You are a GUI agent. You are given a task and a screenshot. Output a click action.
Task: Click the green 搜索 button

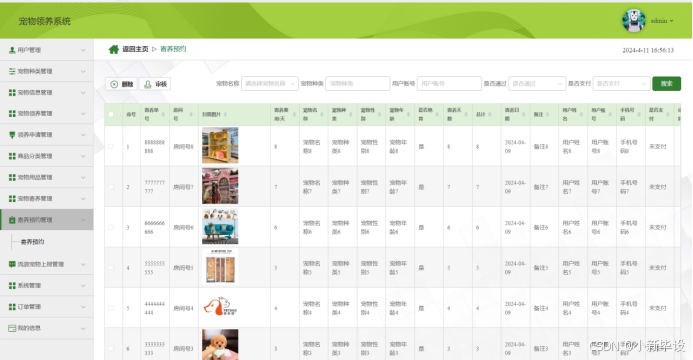tap(666, 83)
